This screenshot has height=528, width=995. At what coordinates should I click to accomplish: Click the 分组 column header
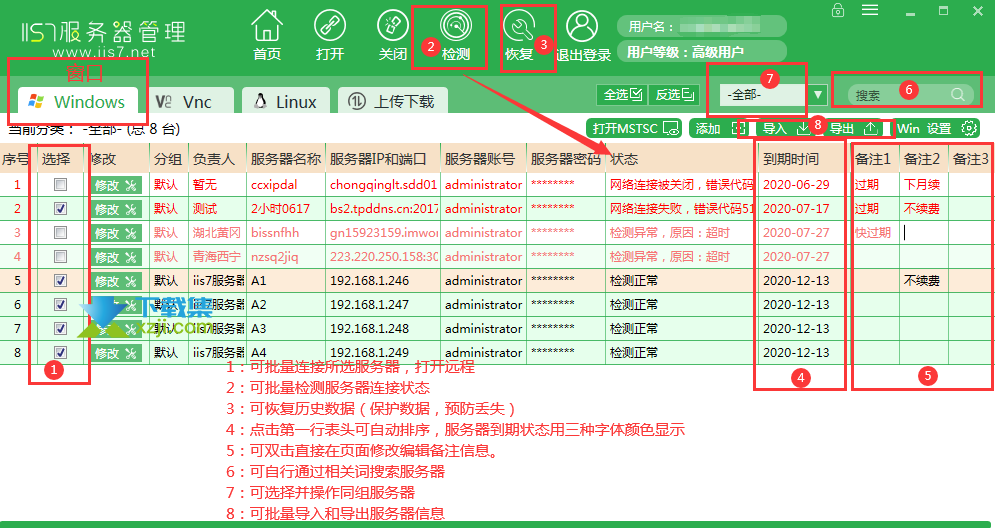pos(169,159)
